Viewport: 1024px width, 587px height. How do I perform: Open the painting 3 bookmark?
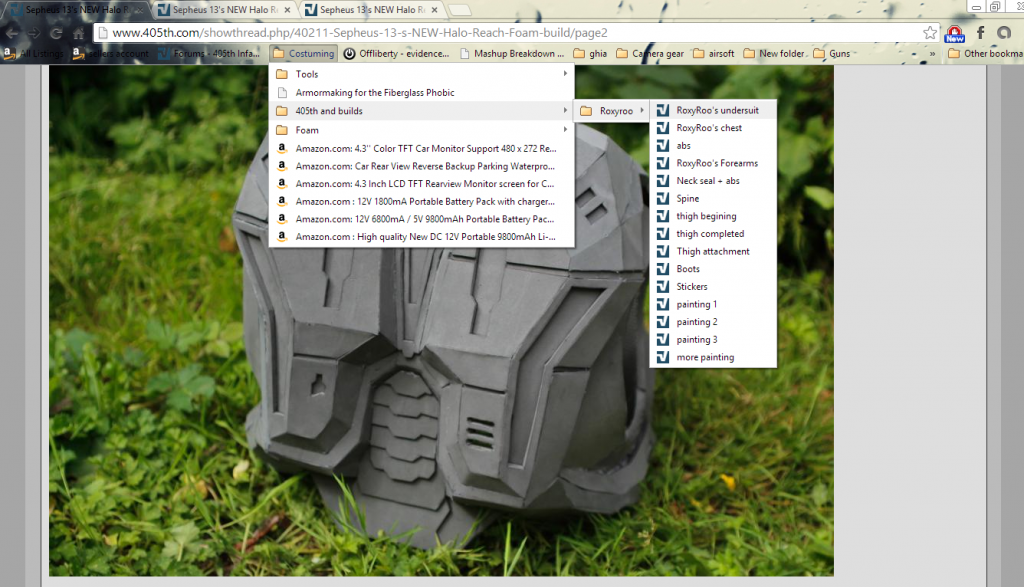pyautogui.click(x=713, y=340)
